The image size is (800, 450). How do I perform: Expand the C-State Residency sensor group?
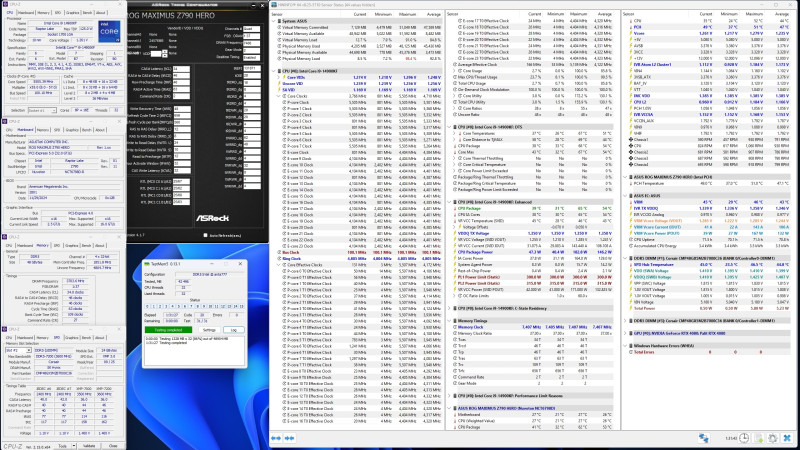450,308
